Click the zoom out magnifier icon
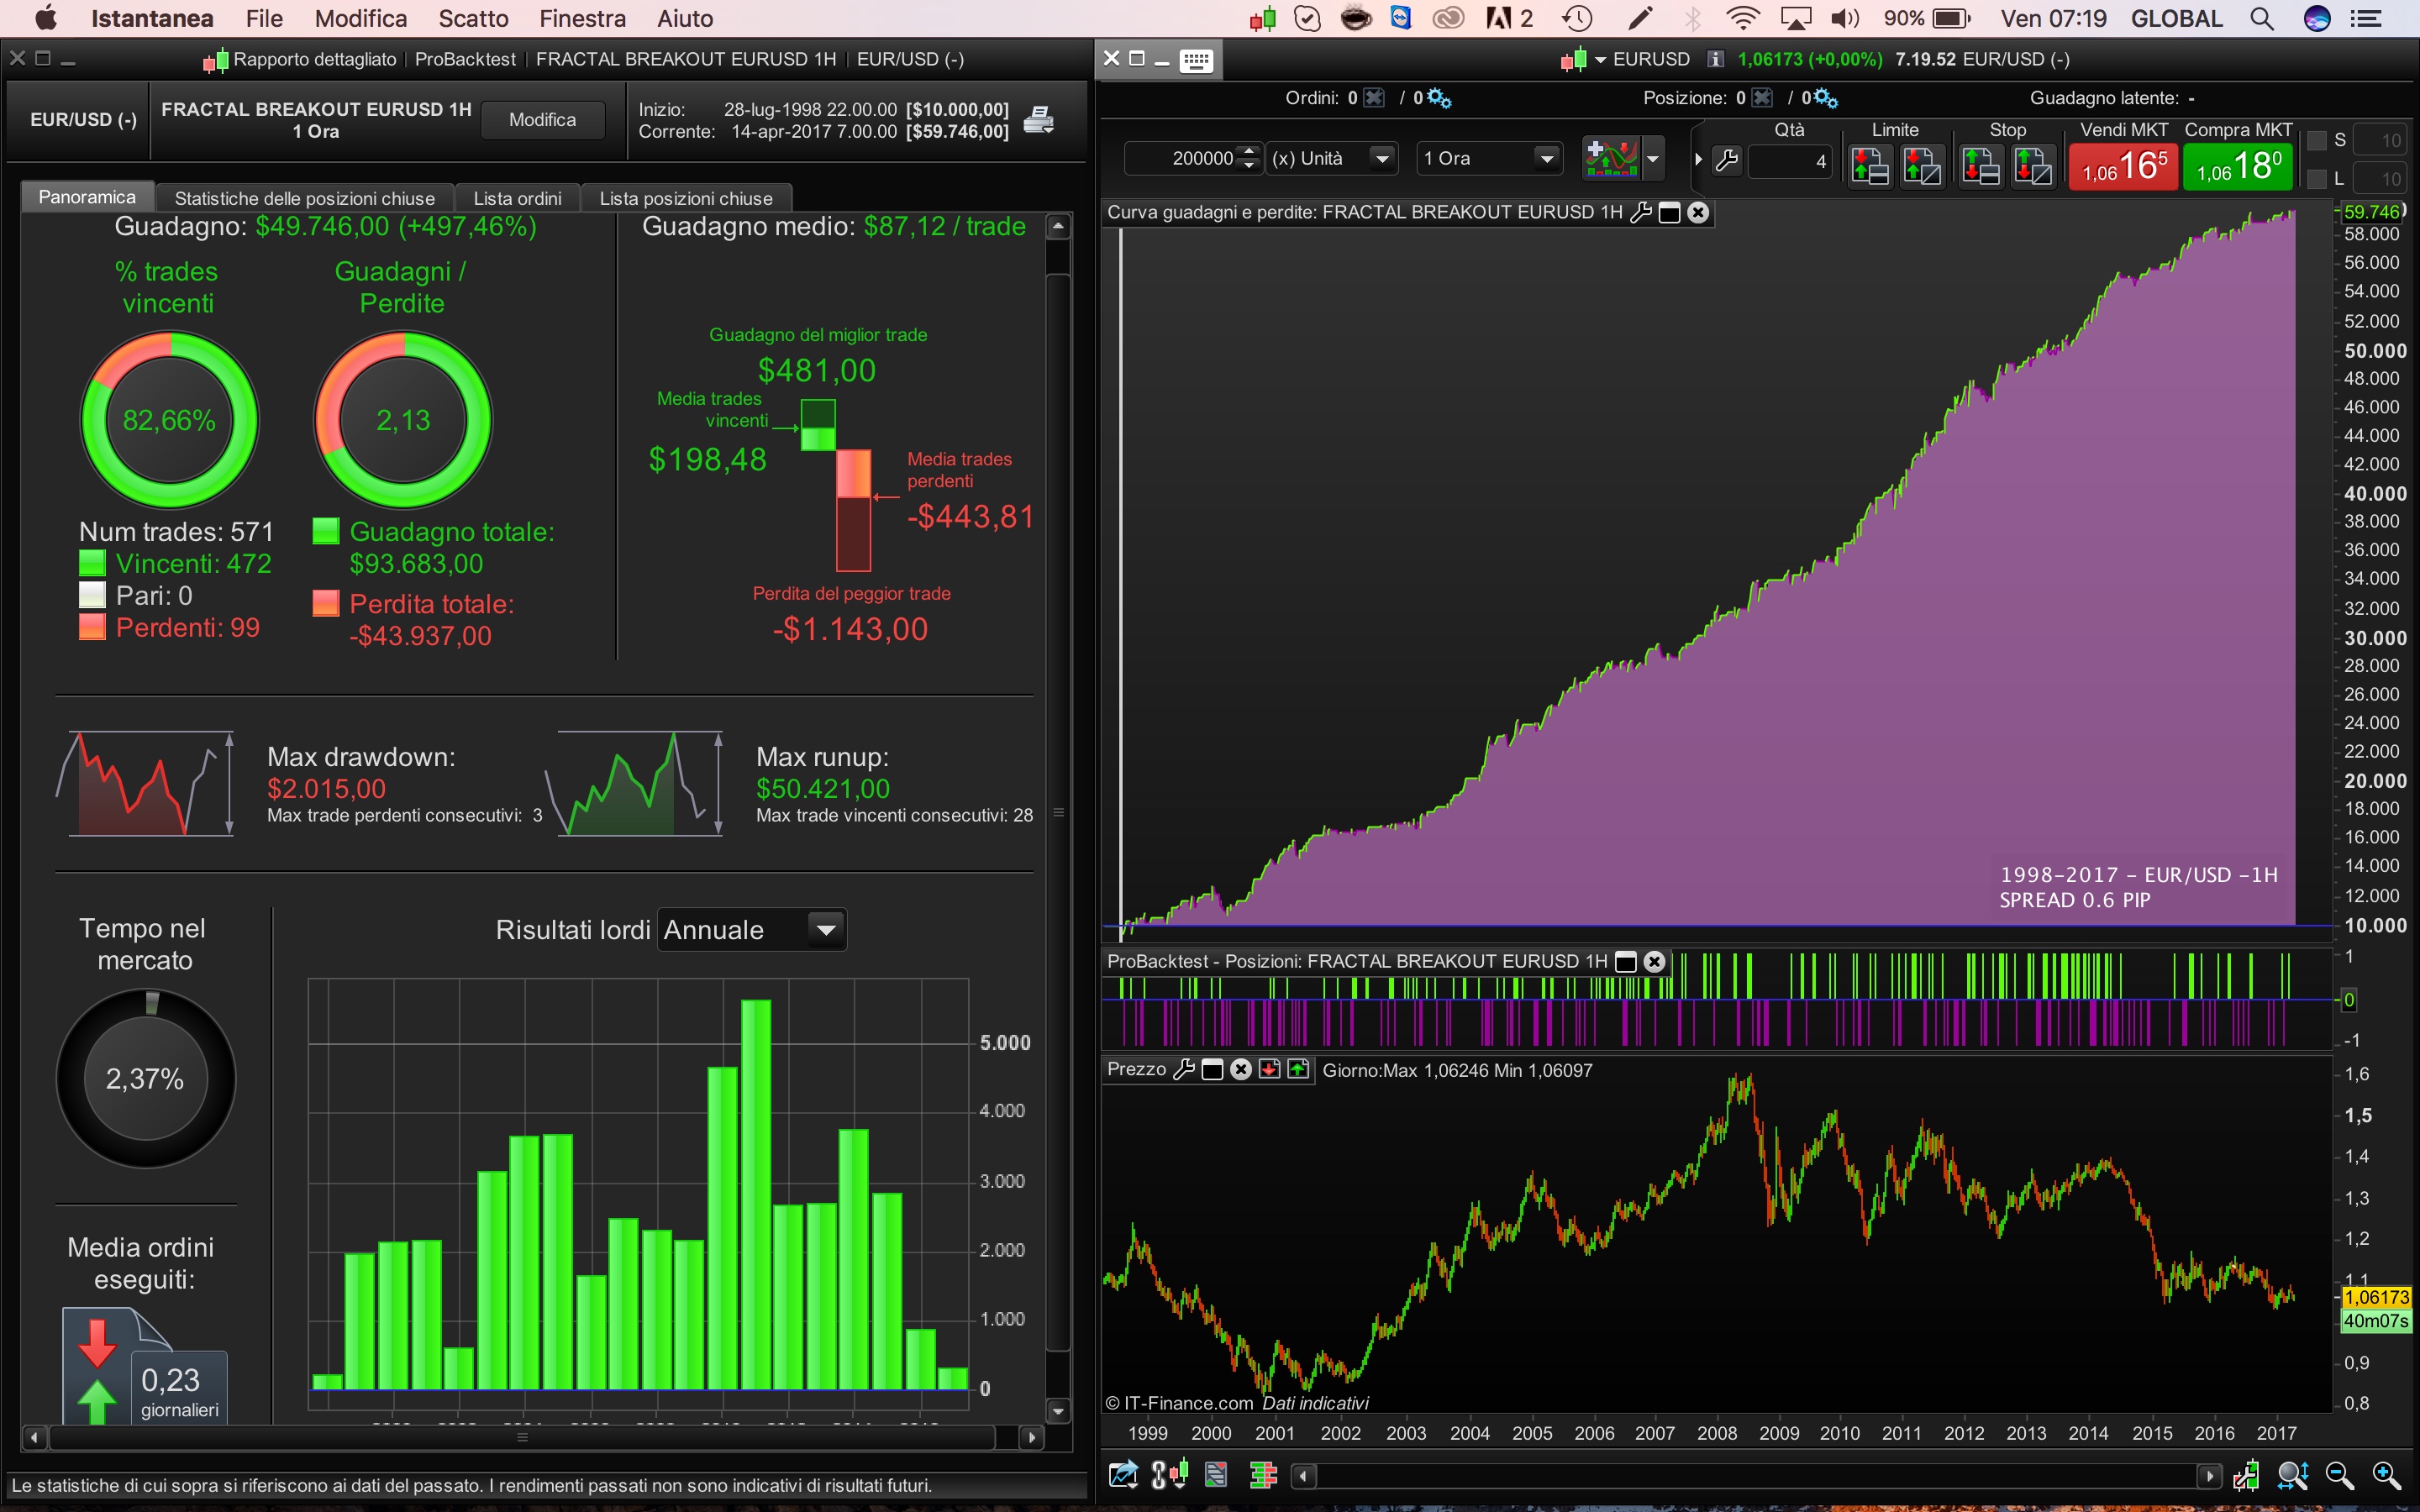This screenshot has height=1512, width=2420. click(2339, 1475)
